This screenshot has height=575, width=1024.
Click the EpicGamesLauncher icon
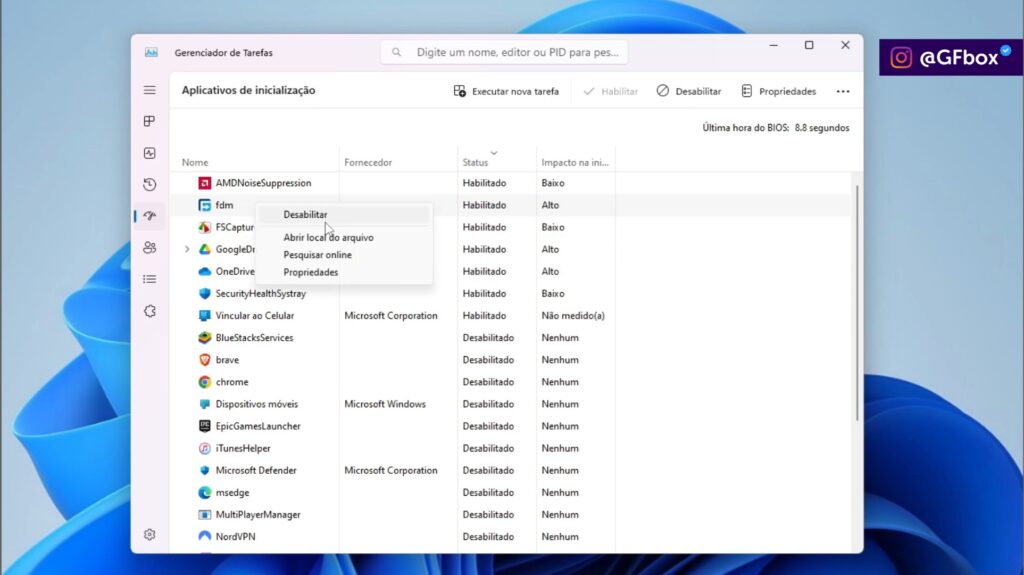pos(204,426)
